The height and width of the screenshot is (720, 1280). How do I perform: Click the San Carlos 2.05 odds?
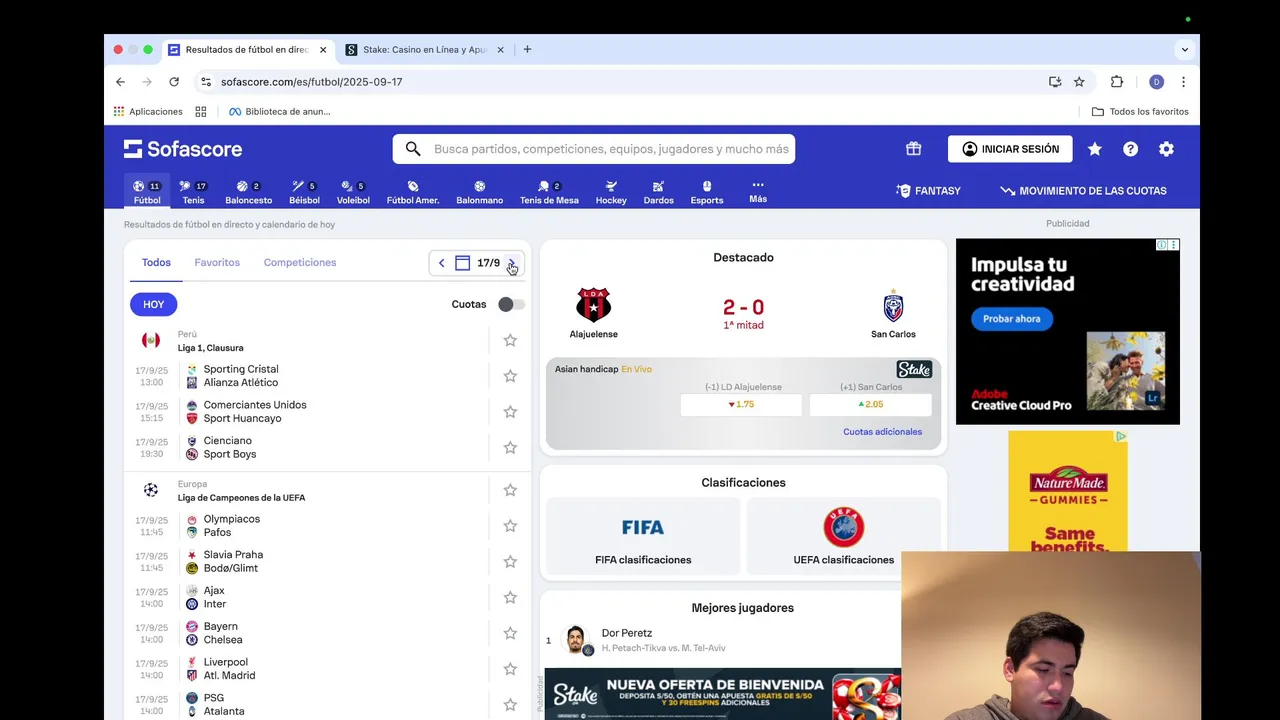[x=870, y=405]
